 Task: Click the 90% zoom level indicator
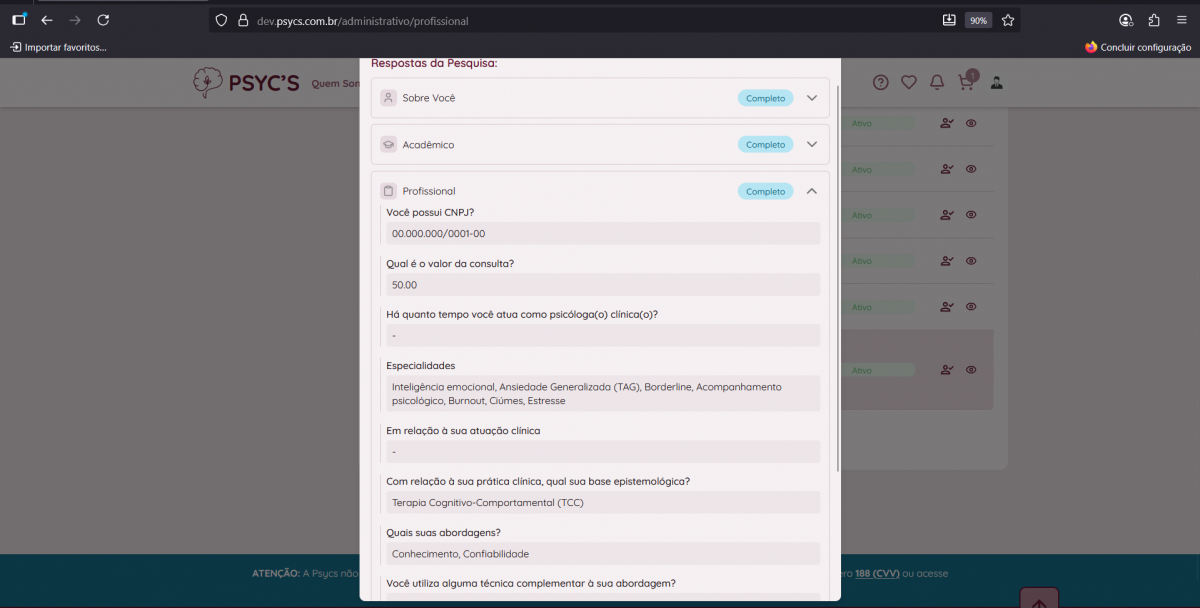(x=978, y=20)
